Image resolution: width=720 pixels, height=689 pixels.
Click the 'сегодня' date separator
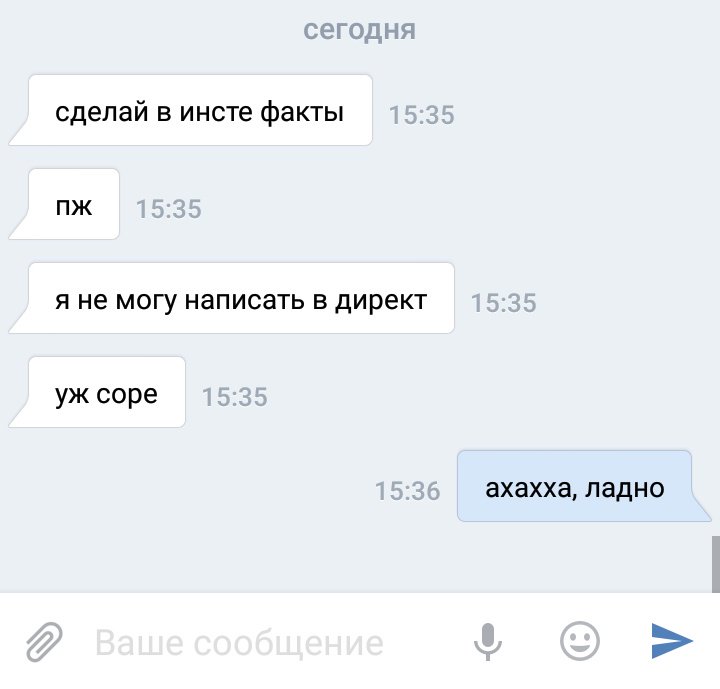[x=360, y=30]
